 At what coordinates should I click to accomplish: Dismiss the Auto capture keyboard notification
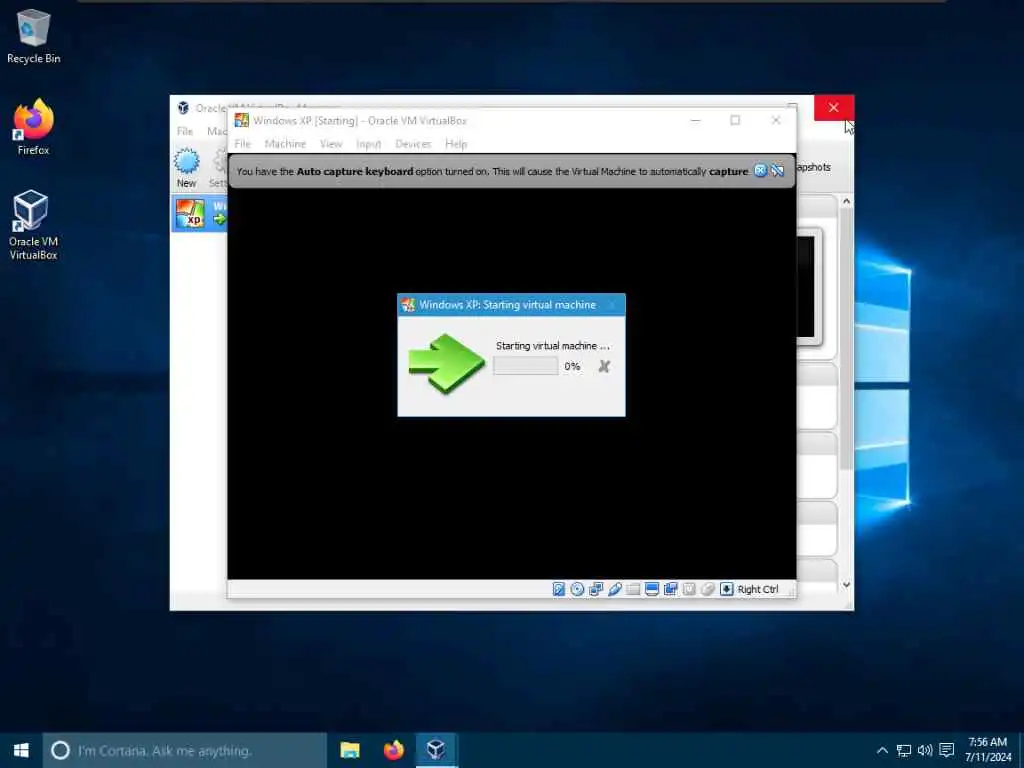pyautogui.click(x=760, y=170)
